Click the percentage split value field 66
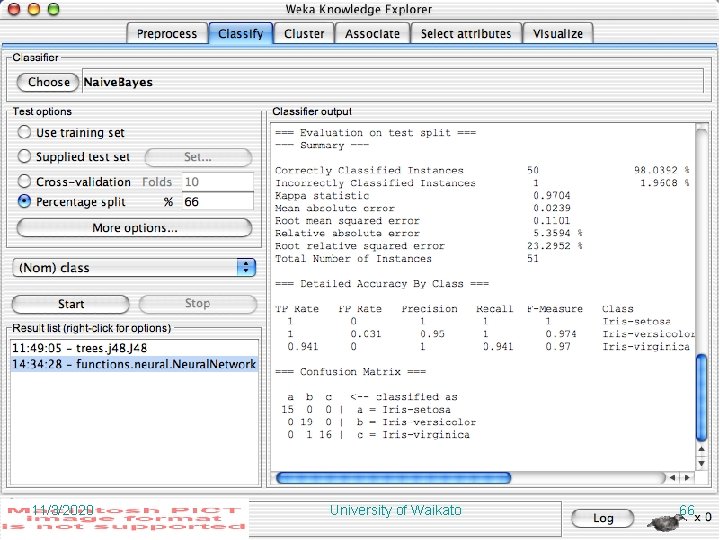720x540 pixels. tap(218, 202)
